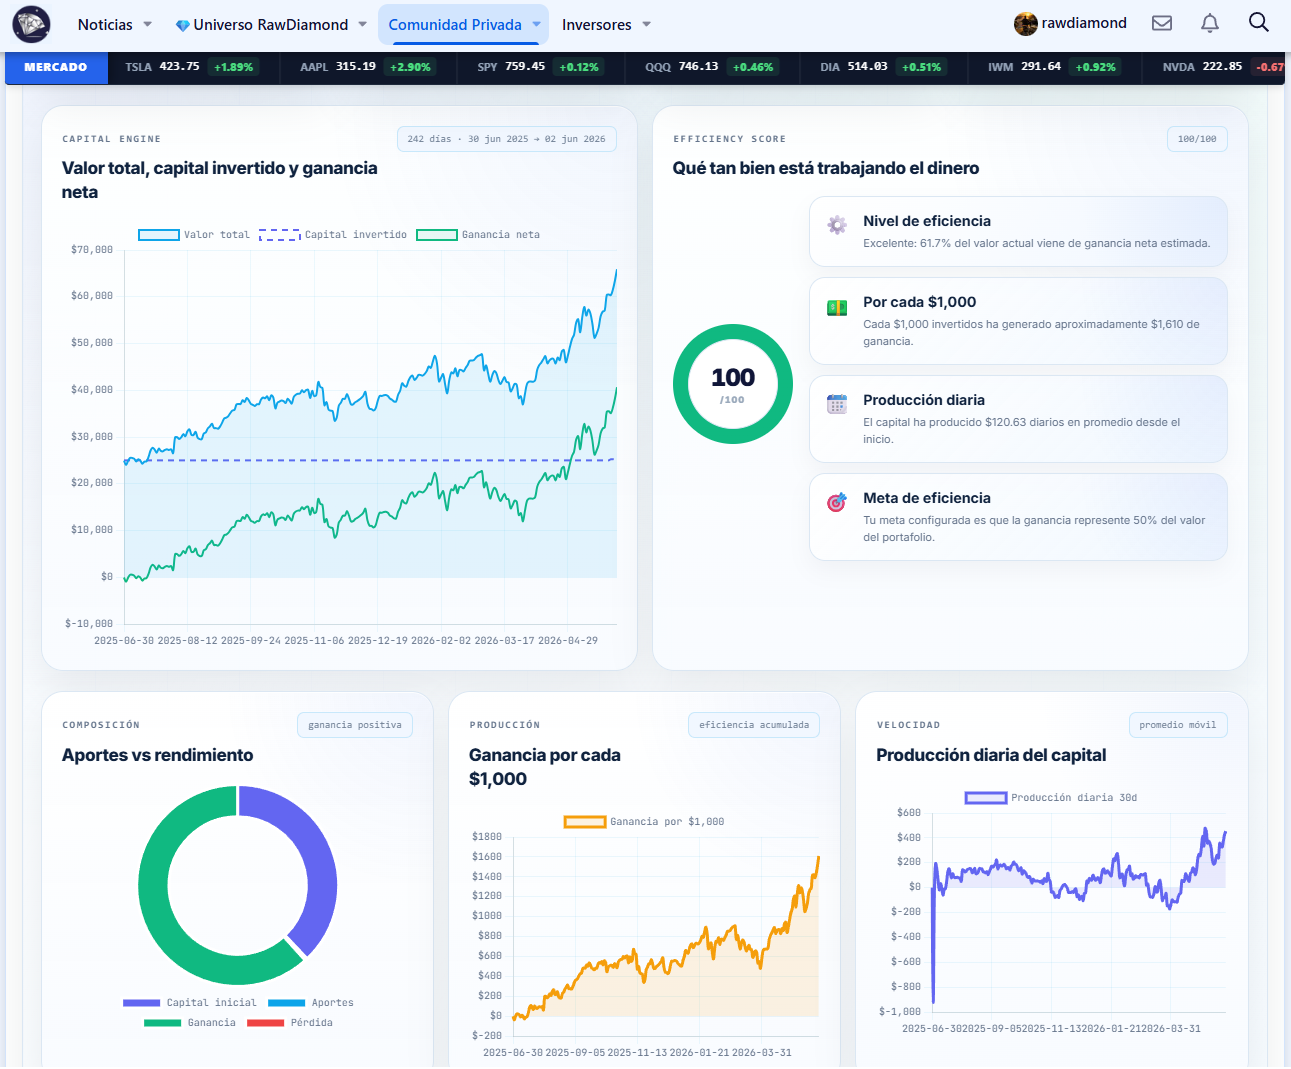Toggle the Capital invertido legend series
Image resolution: width=1291 pixels, height=1069 pixels.
pyautogui.click(x=333, y=235)
